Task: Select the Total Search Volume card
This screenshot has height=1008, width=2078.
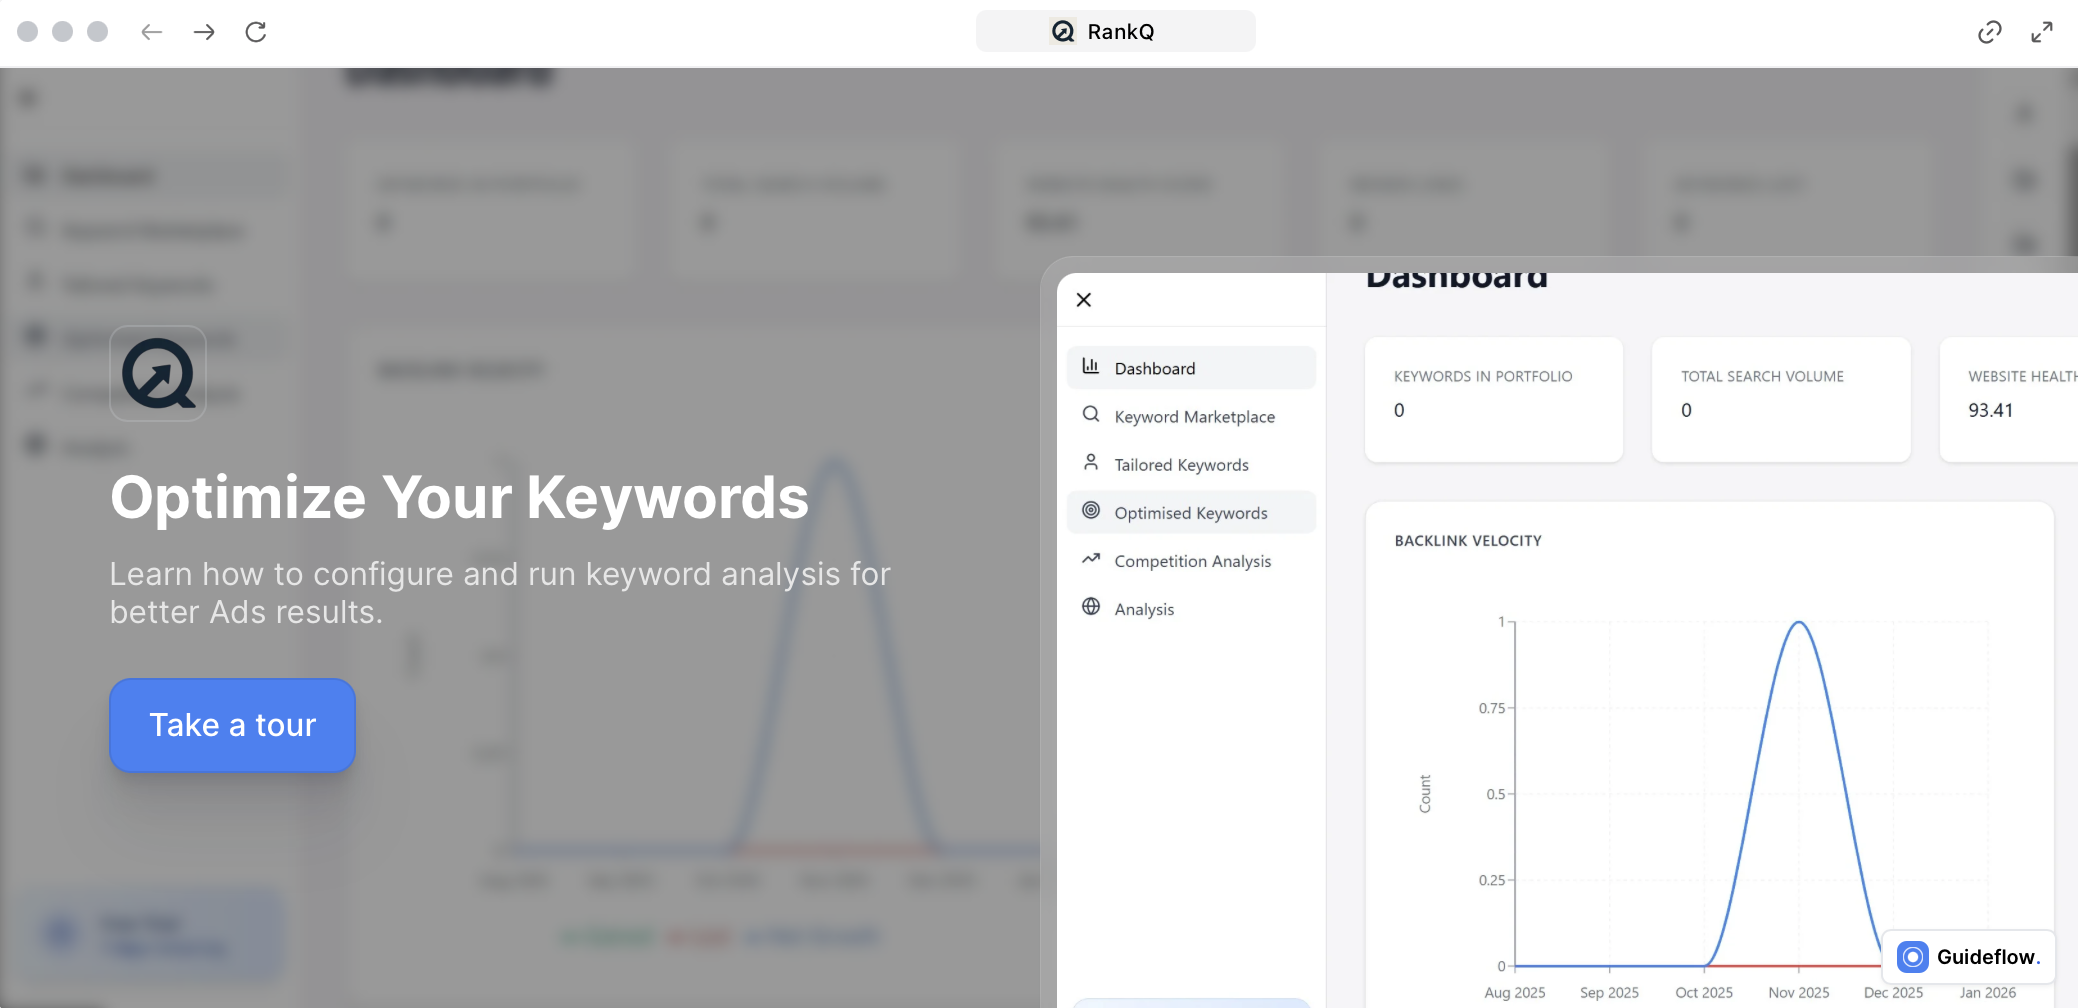Action: click(1780, 399)
